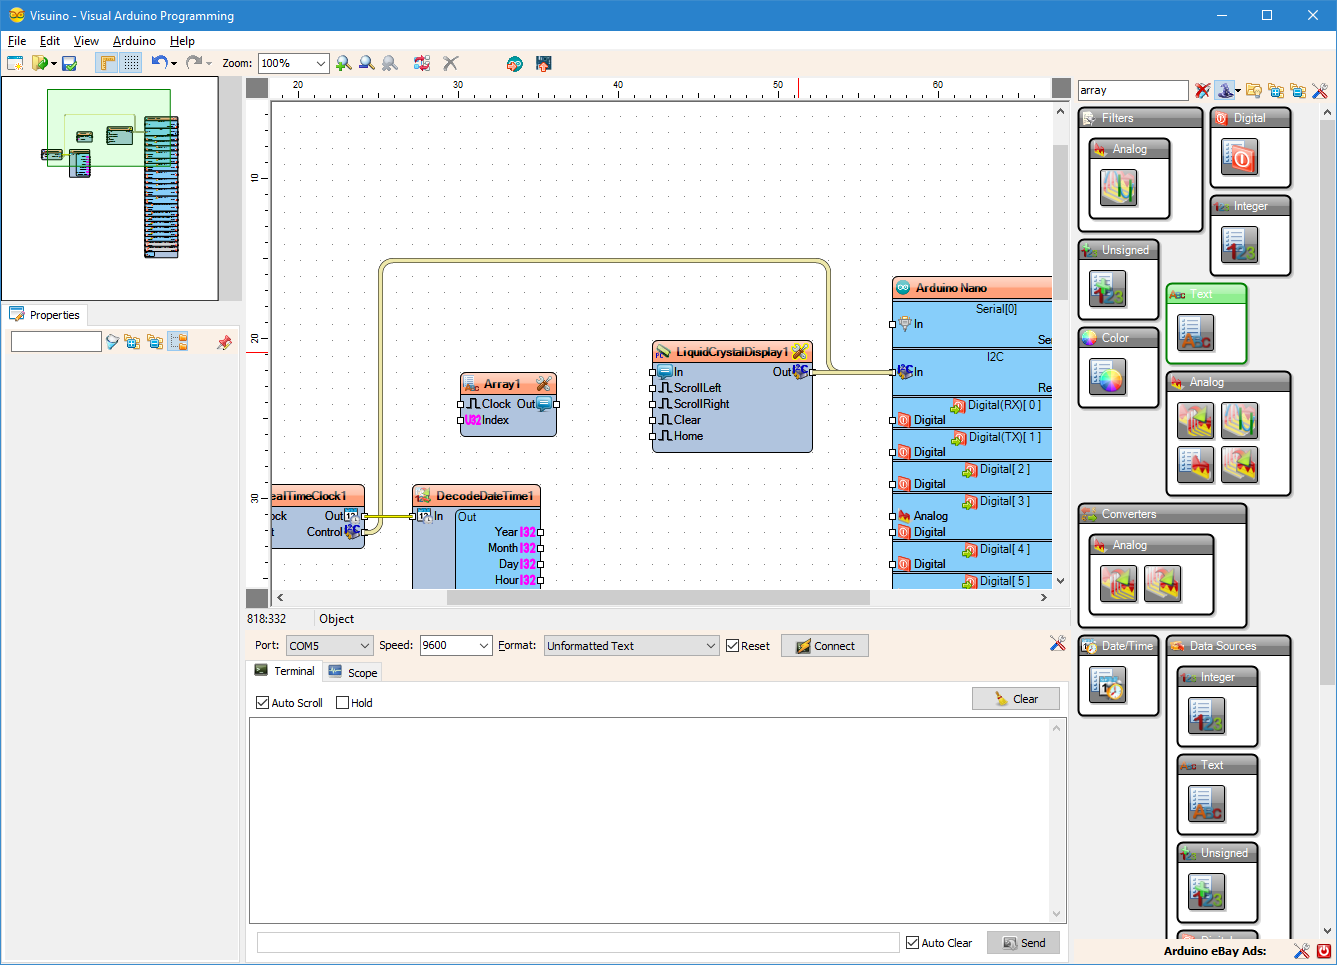This screenshot has width=1337, height=965.
Task: Toggle the grid display toolbar button
Action: click(x=131, y=63)
